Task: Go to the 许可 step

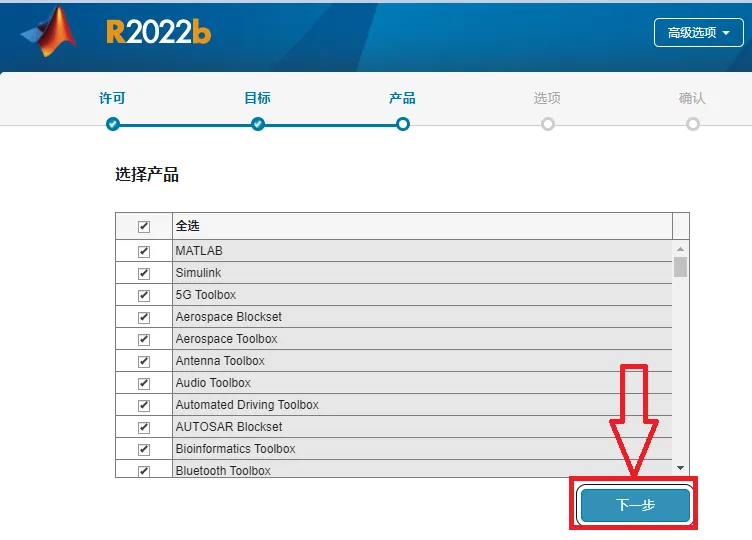Action: click(112, 98)
